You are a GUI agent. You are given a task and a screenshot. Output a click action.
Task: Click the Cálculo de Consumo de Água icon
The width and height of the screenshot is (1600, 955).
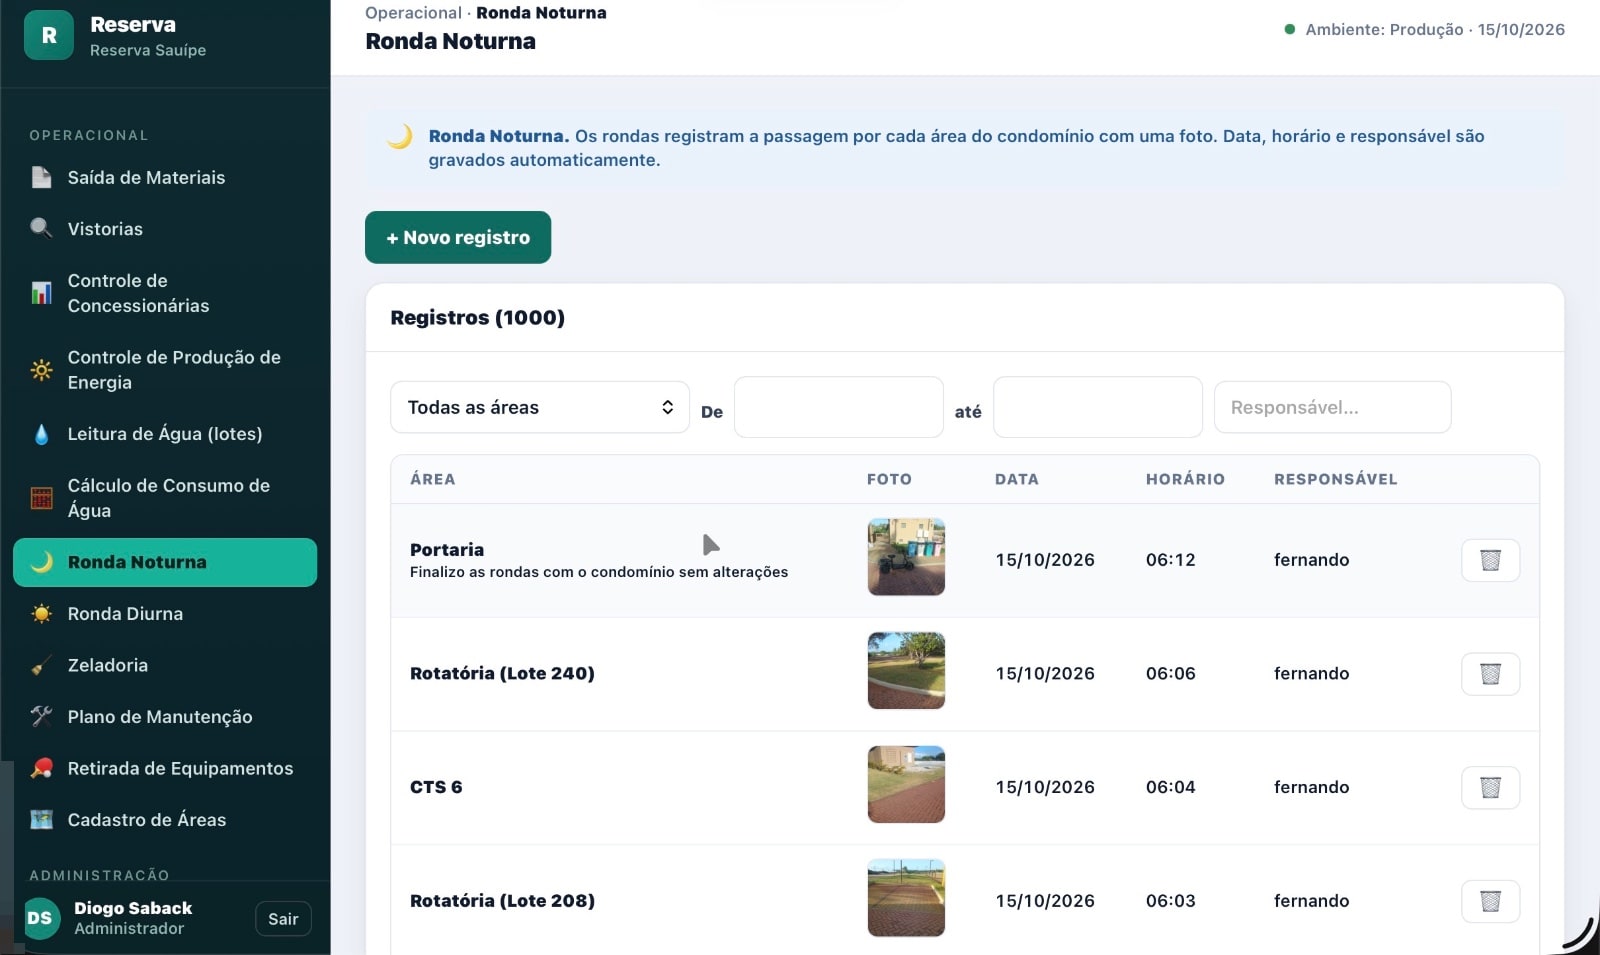[41, 498]
